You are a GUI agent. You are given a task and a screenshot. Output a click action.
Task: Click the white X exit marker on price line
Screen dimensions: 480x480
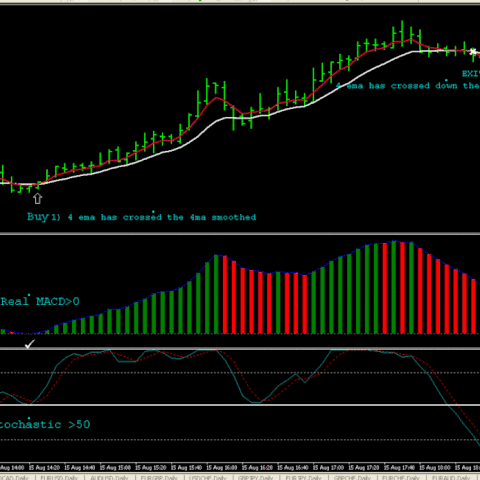point(473,52)
